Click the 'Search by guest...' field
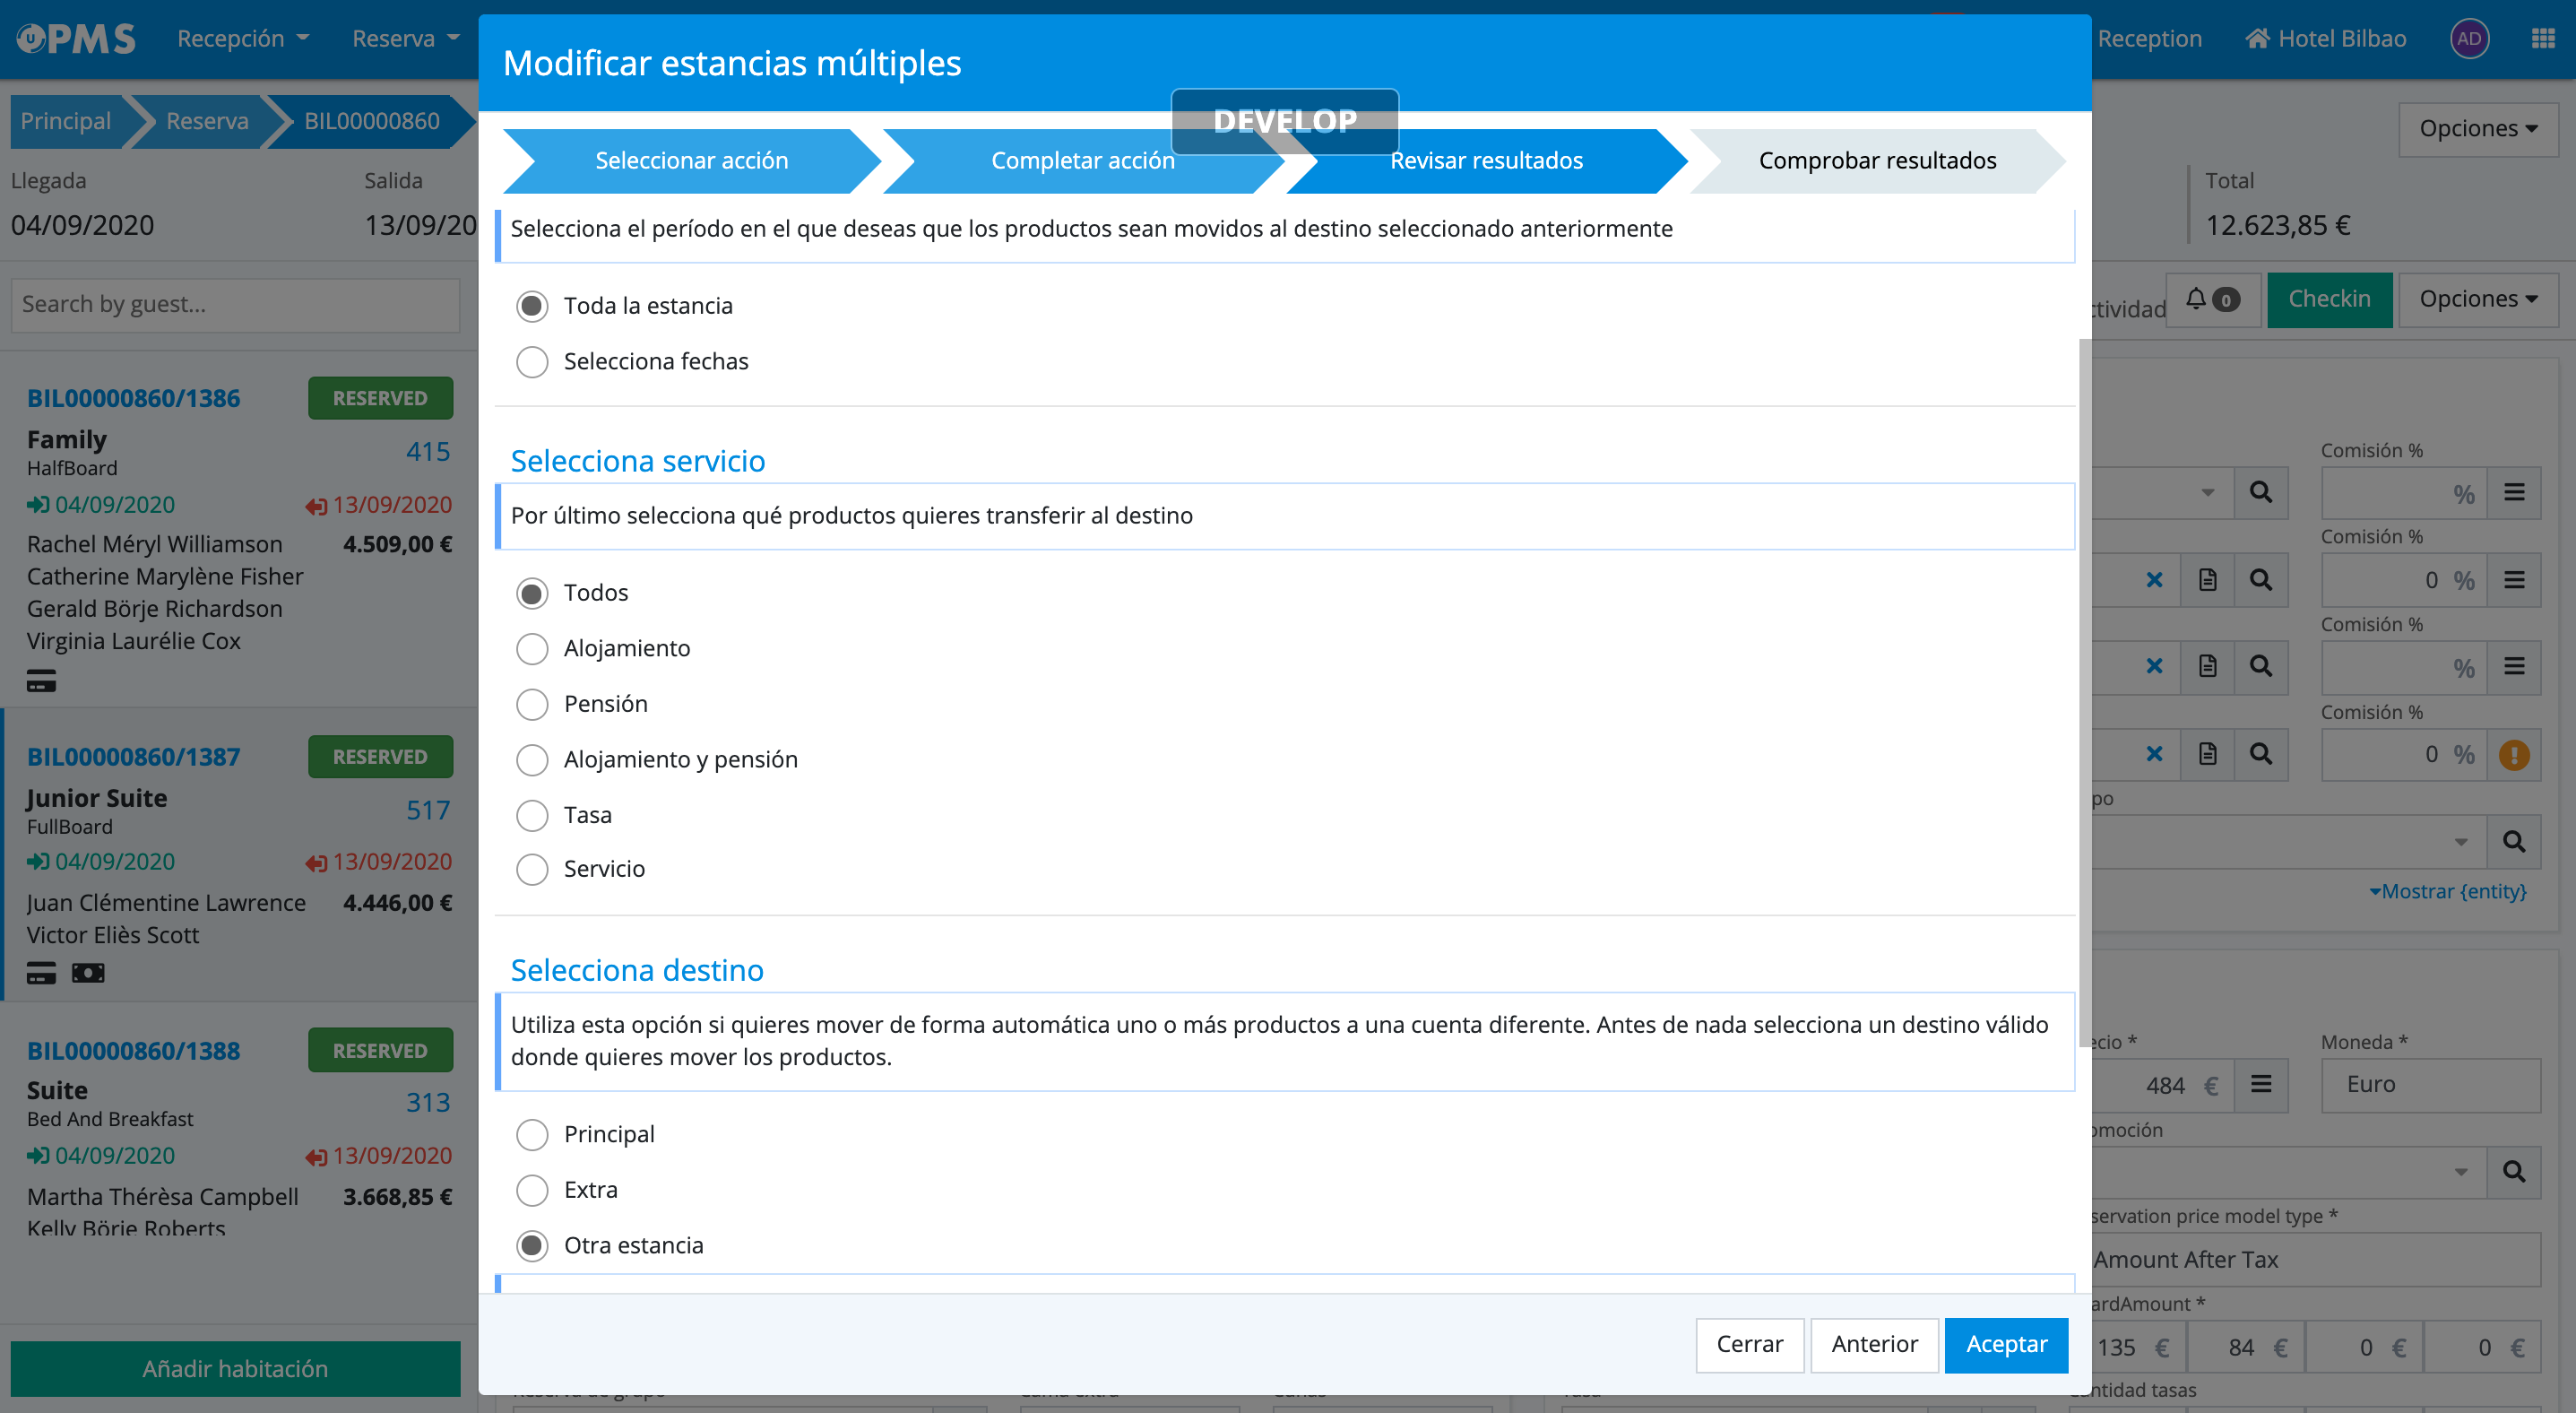Image resolution: width=2576 pixels, height=1413 pixels. (235, 305)
